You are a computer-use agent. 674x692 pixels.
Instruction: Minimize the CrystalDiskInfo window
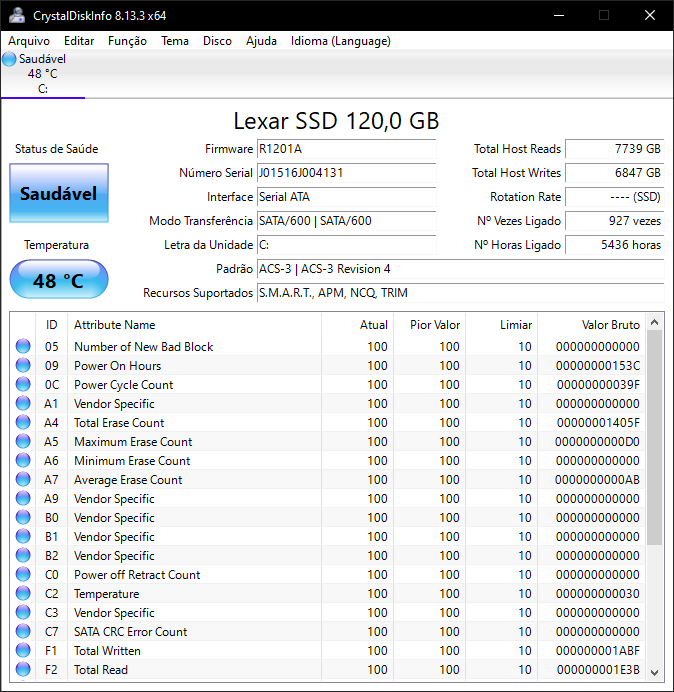(x=559, y=15)
